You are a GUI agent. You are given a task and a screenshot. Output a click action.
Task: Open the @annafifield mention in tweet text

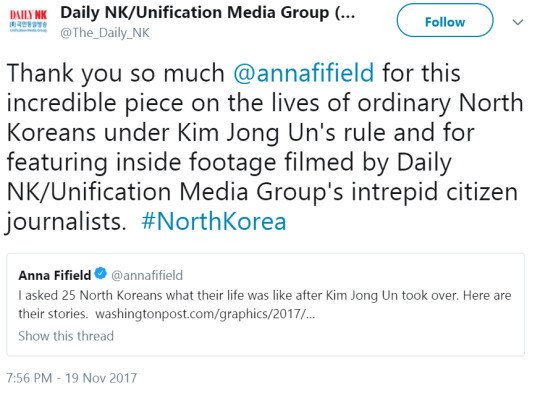coord(303,73)
